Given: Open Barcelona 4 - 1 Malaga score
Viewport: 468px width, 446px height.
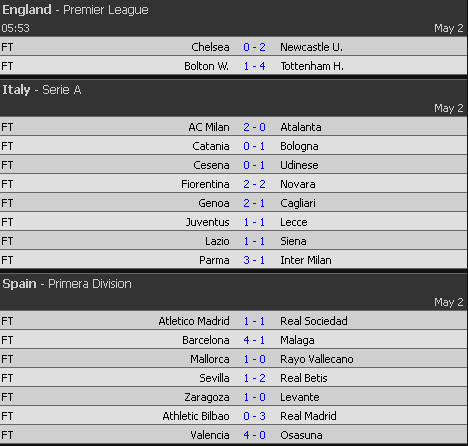Looking at the screenshot, I should click(x=254, y=340).
